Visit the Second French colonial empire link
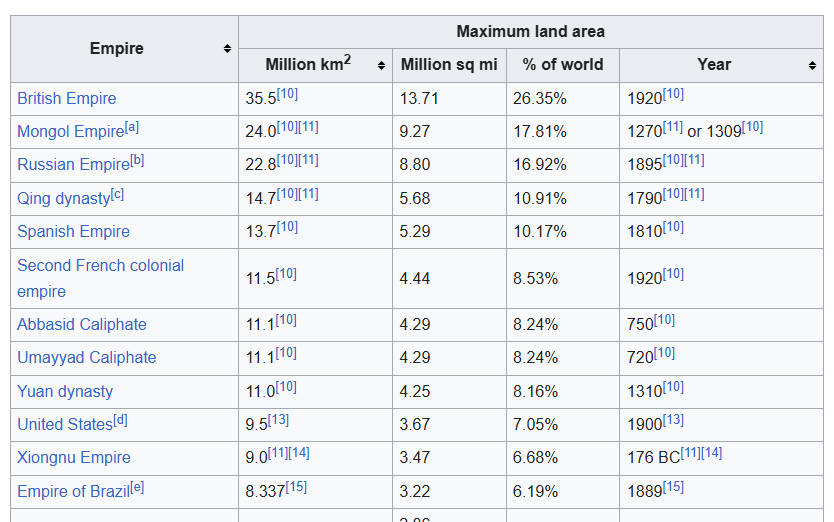834x522 pixels. tap(100, 265)
